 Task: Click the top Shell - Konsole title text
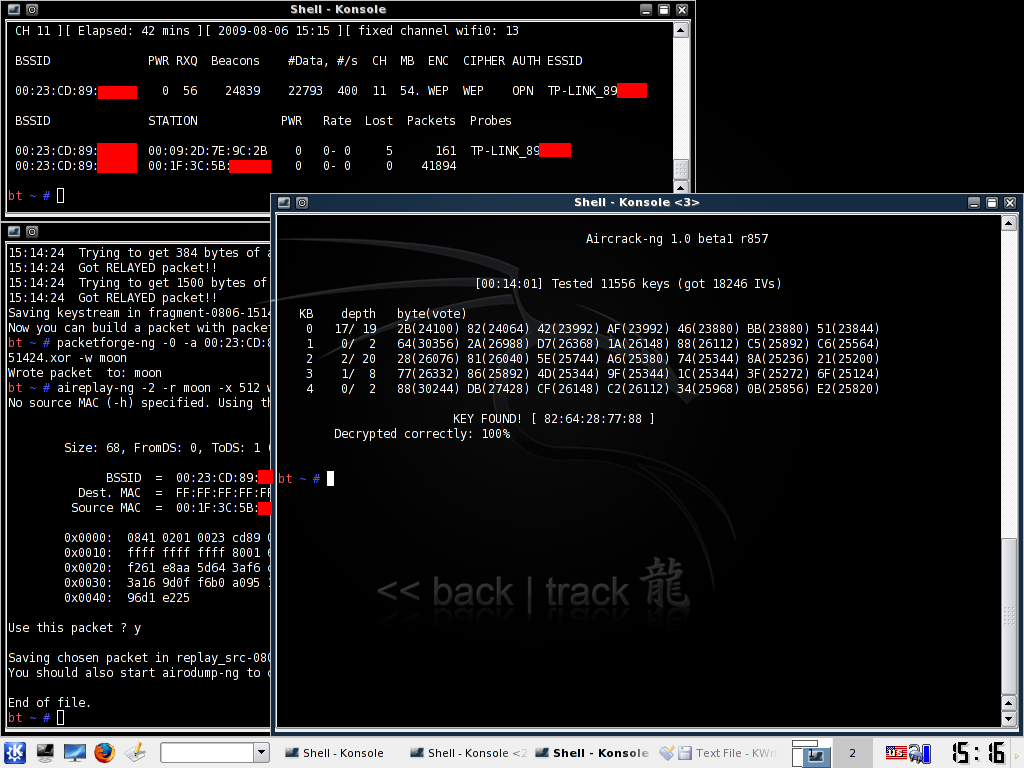point(338,9)
